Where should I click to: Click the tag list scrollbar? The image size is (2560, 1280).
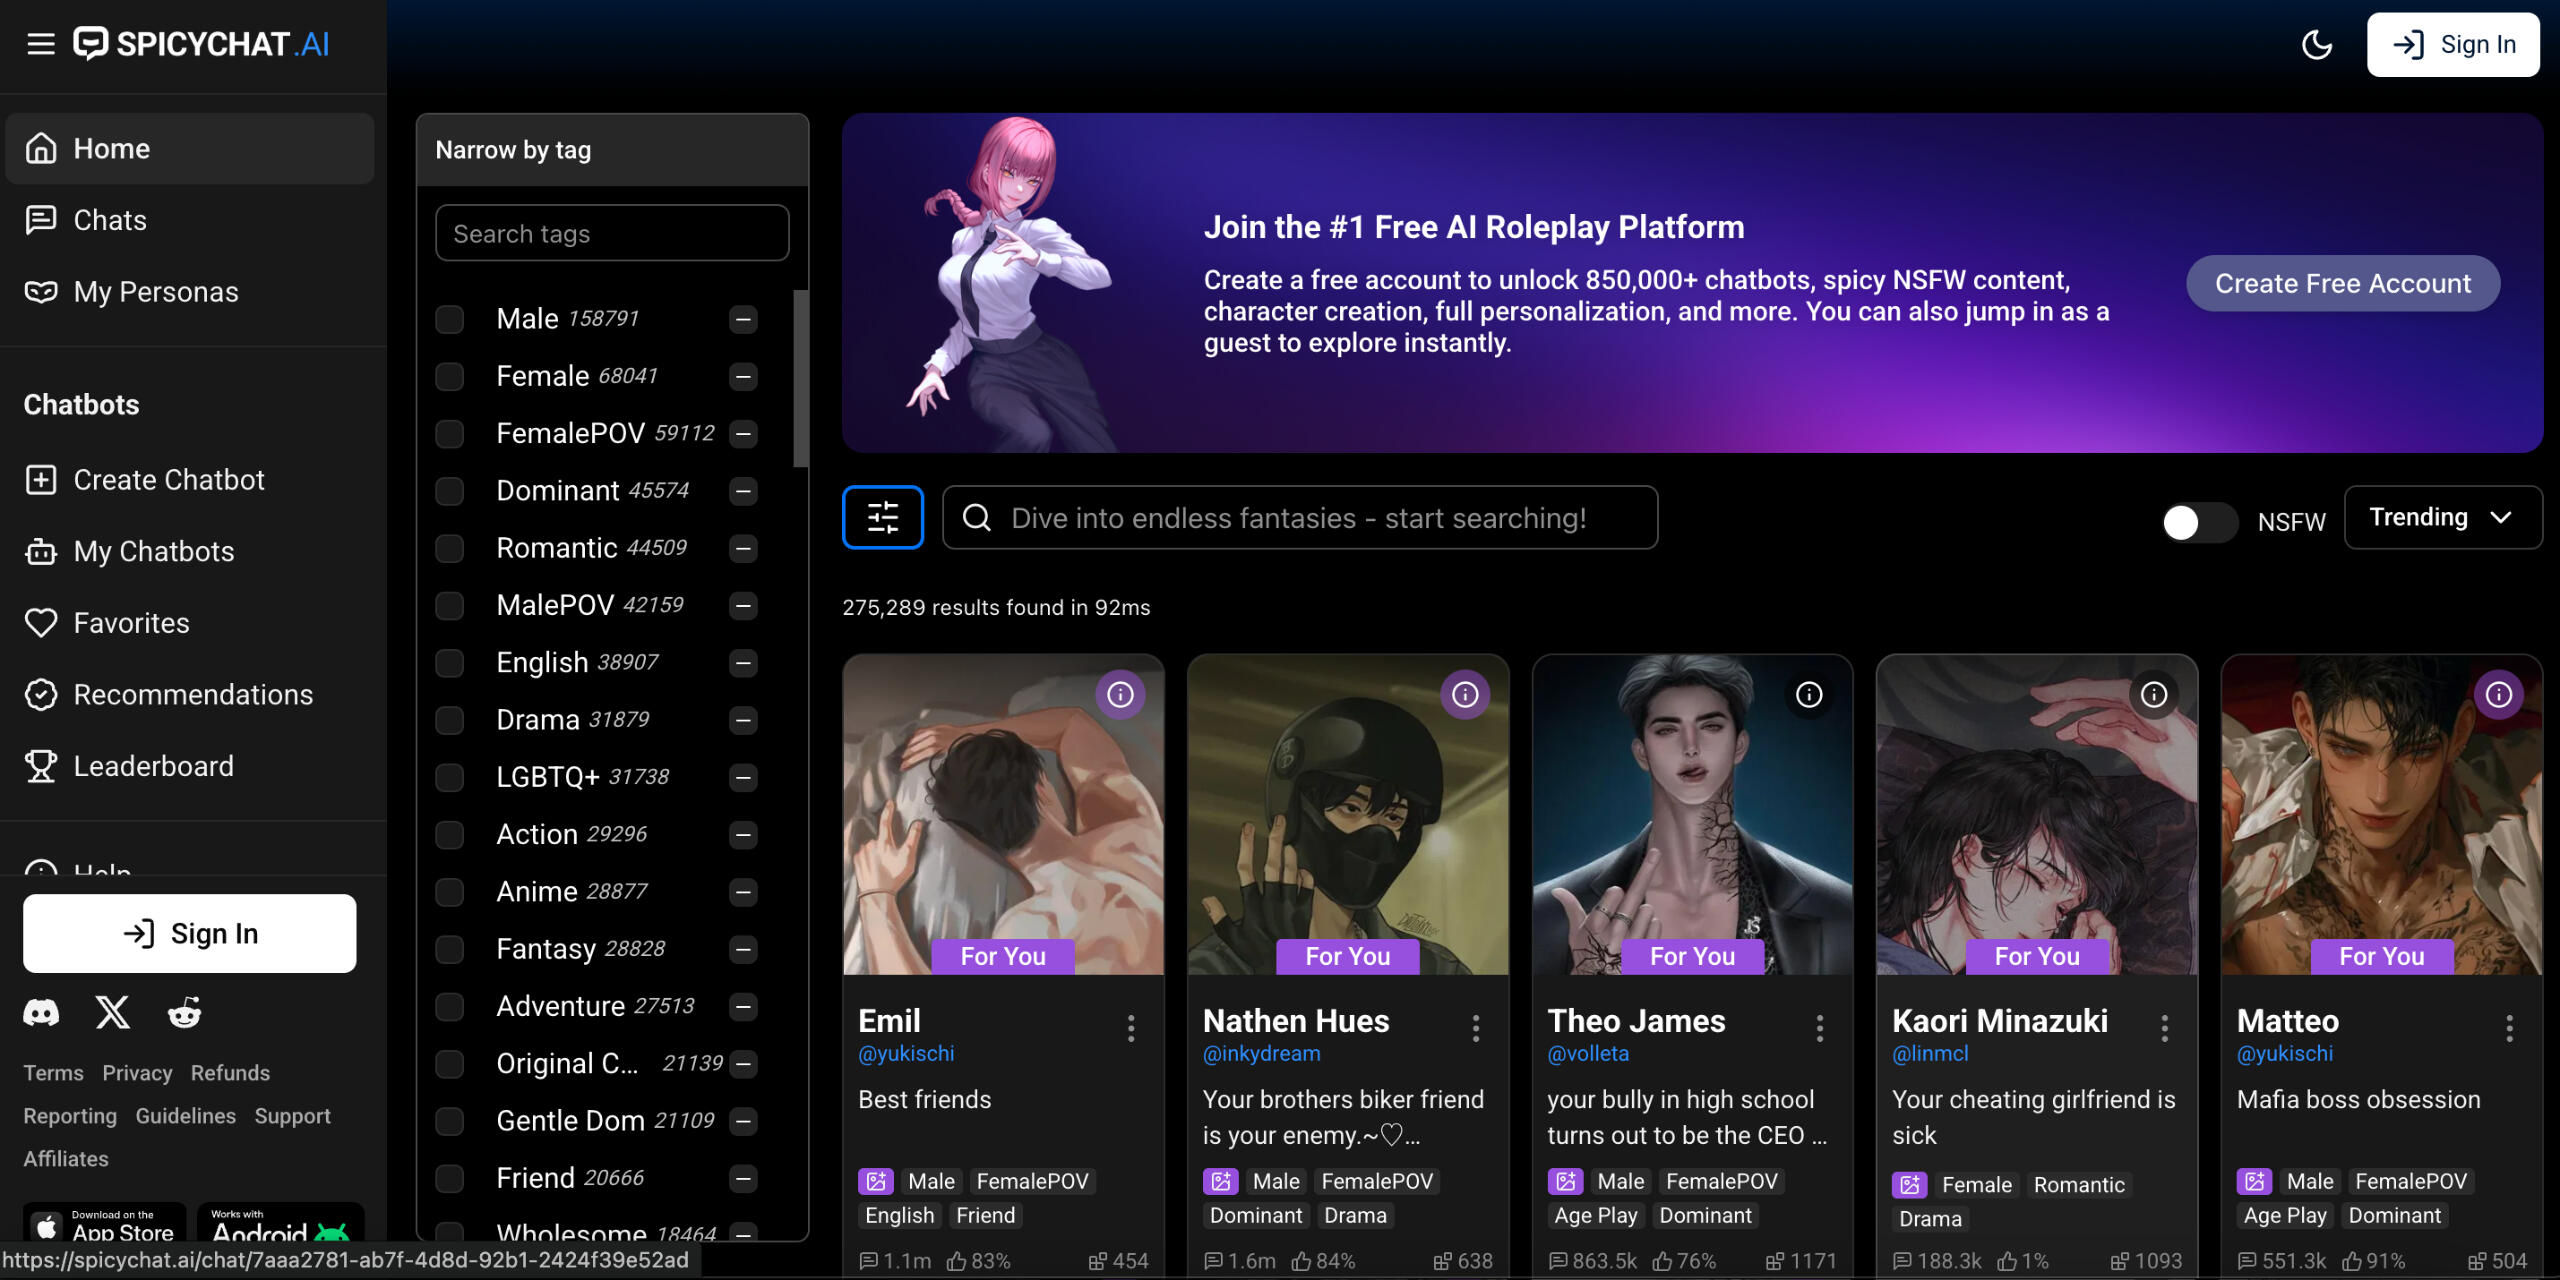[800, 379]
